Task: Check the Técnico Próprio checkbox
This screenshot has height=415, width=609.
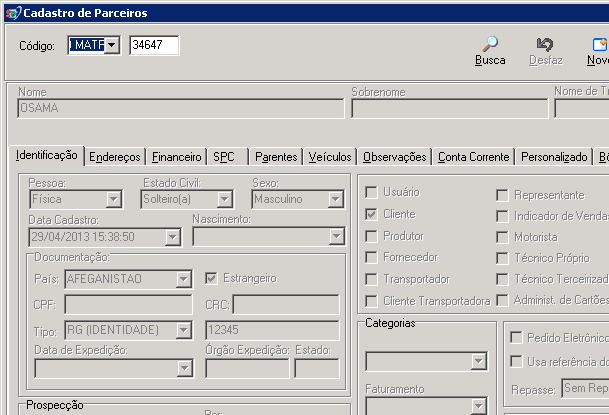Action: [x=502, y=258]
